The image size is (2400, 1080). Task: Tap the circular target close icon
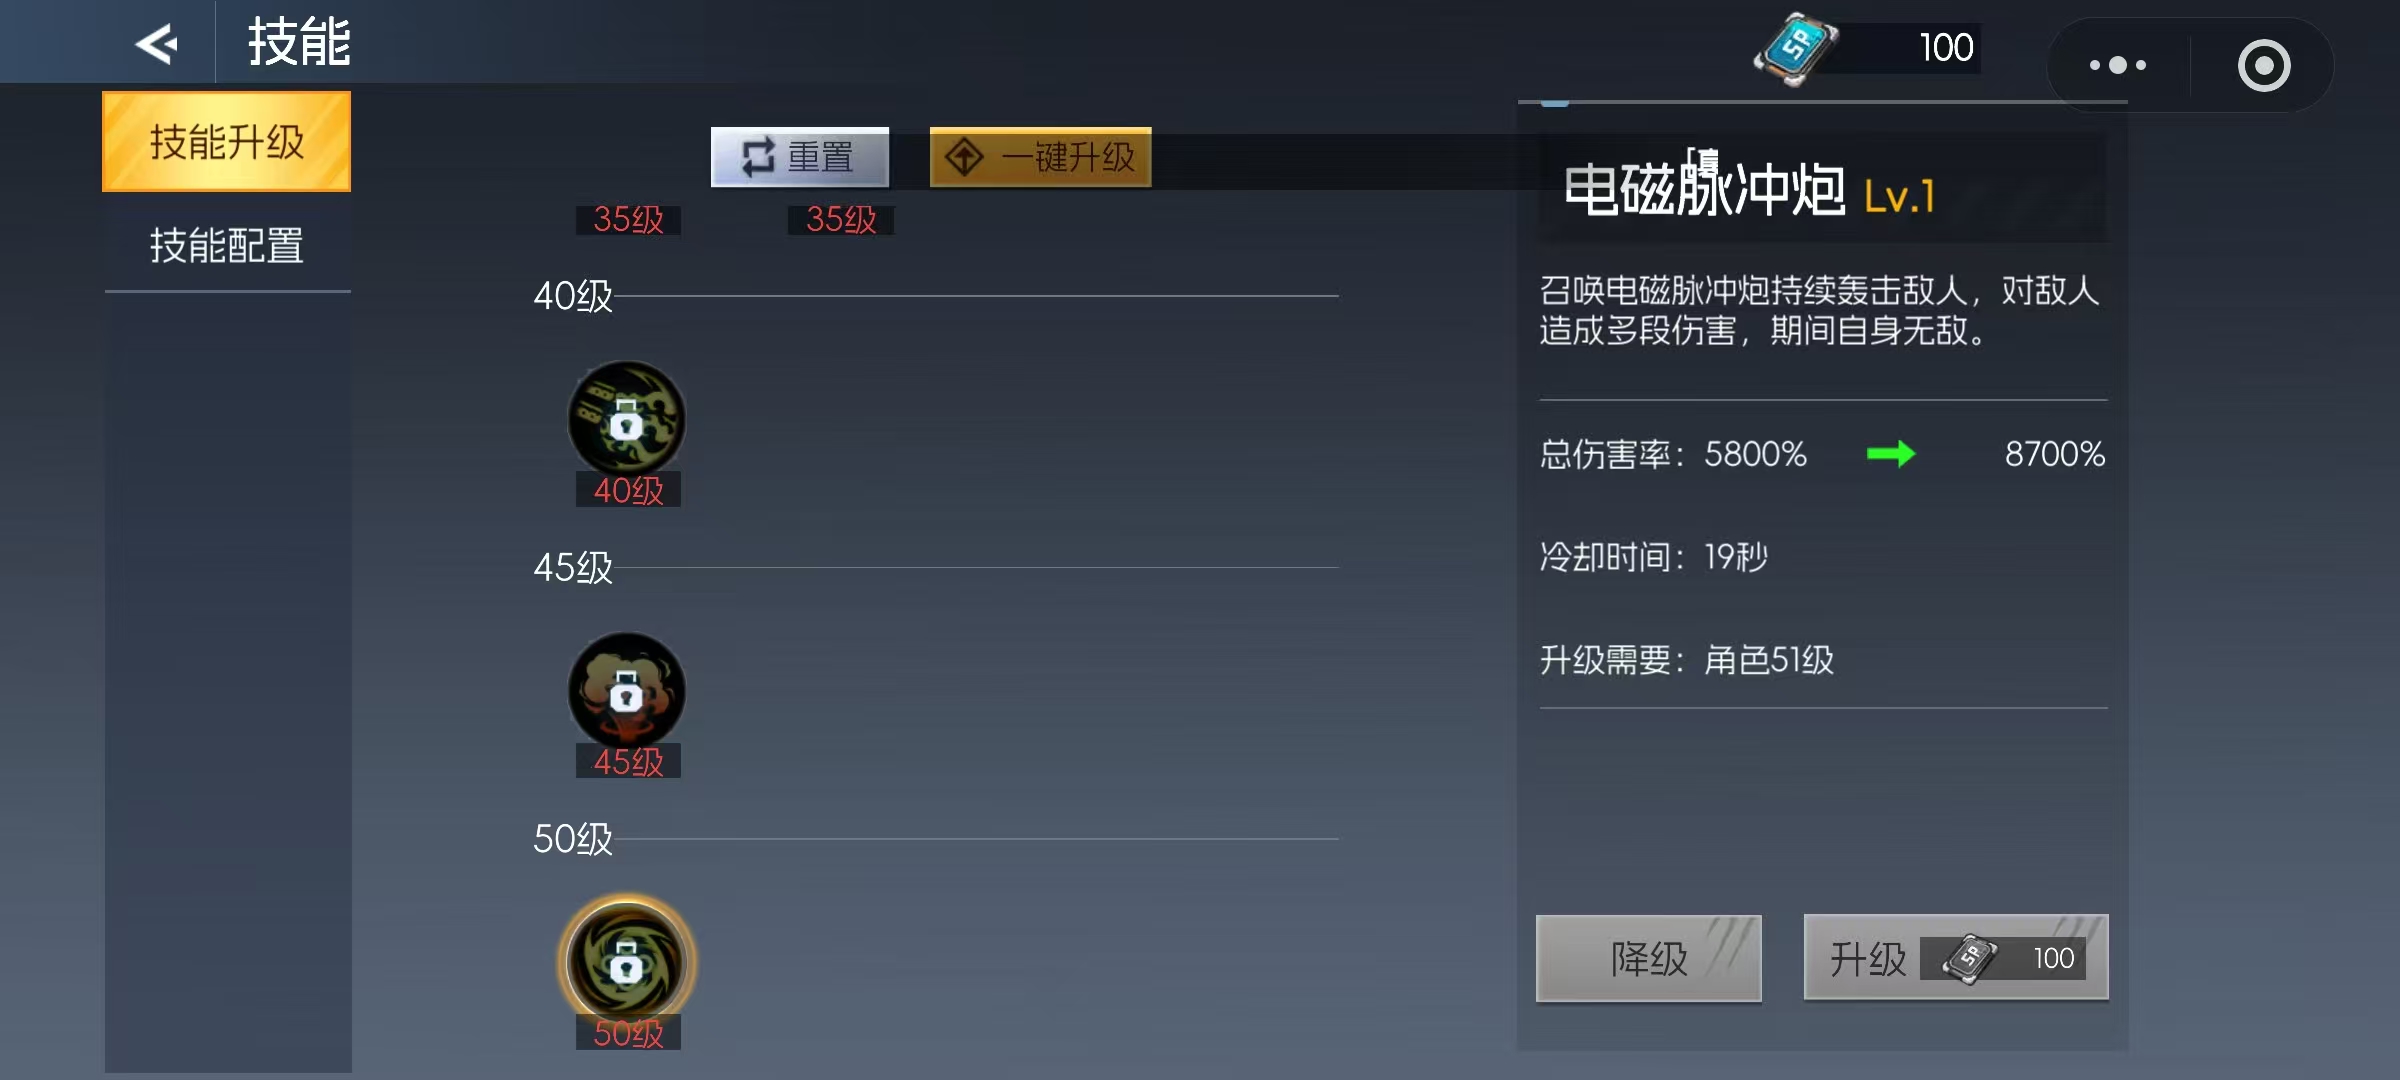point(2264,66)
